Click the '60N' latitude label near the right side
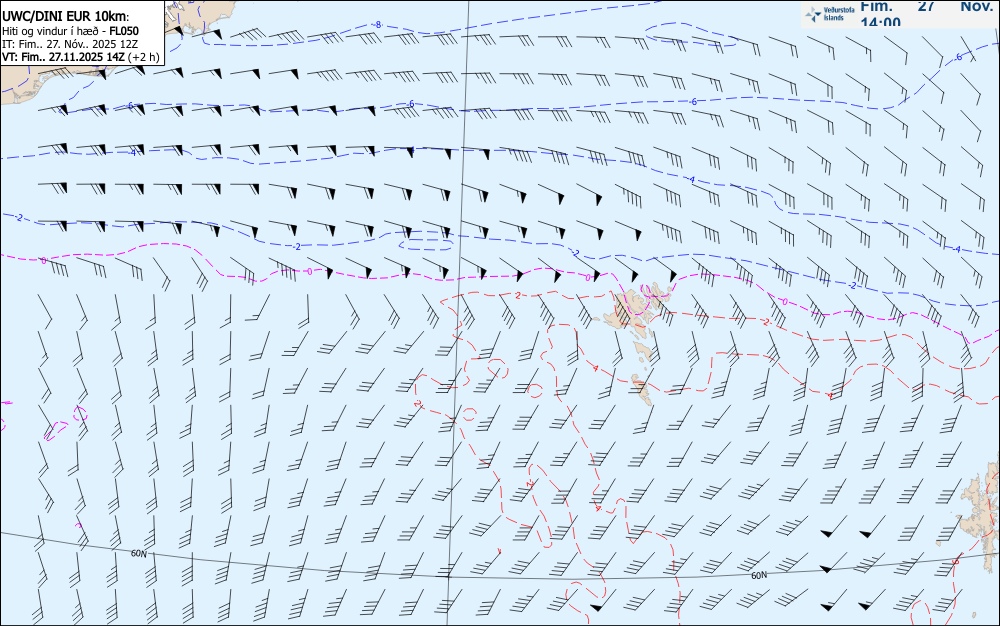This screenshot has height=626, width=1000. point(759,576)
